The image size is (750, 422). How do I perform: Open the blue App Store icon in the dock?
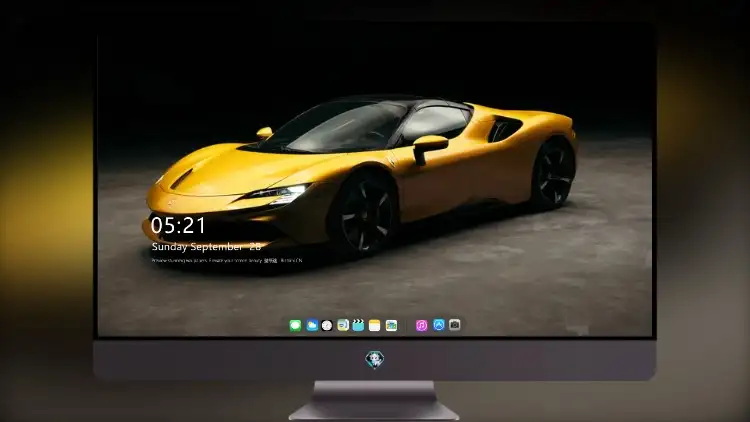click(439, 325)
